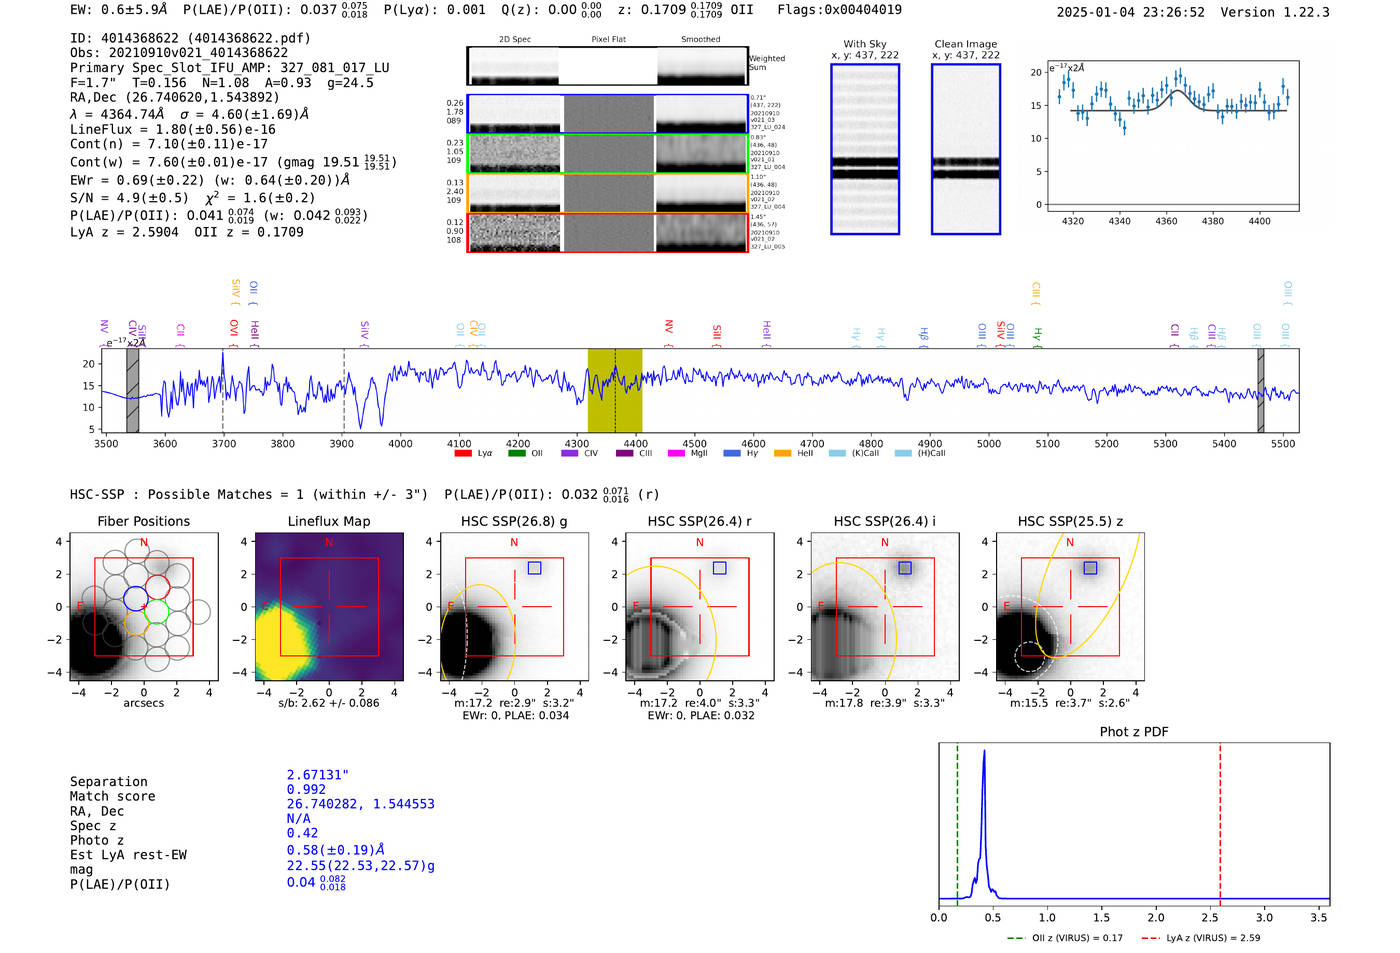The width and height of the screenshot is (1400, 953).
Task: Select the blue-bordered 2D fiber spectrum row
Action: [x=607, y=114]
